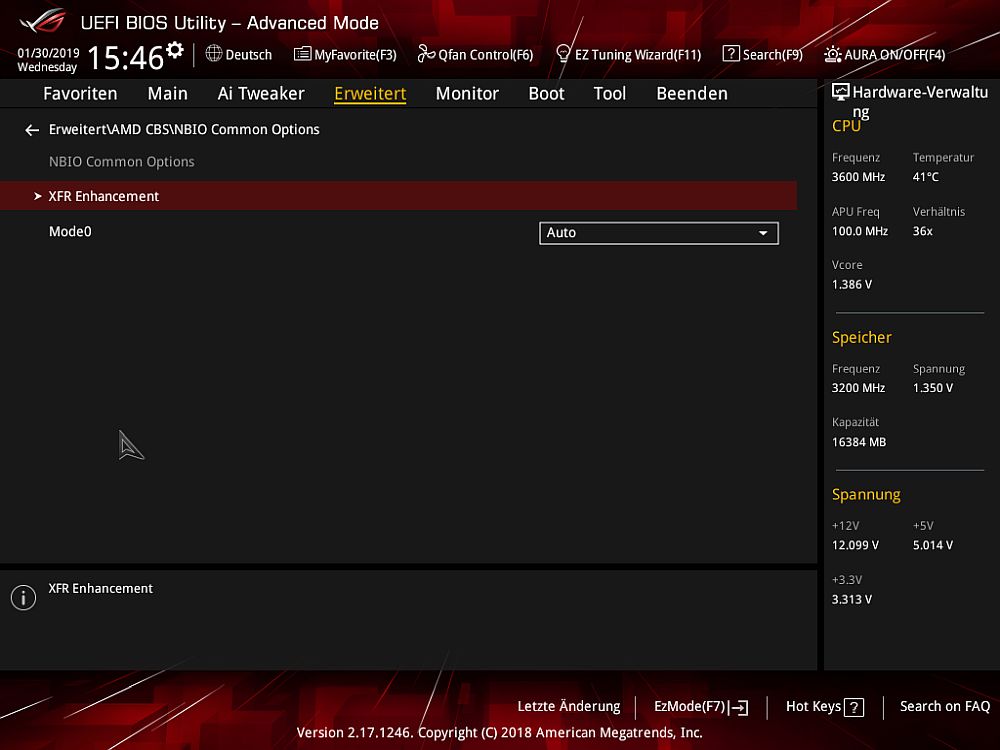Click the Spannung section heading
Viewport: 1000px width, 750px height.
[x=866, y=495]
